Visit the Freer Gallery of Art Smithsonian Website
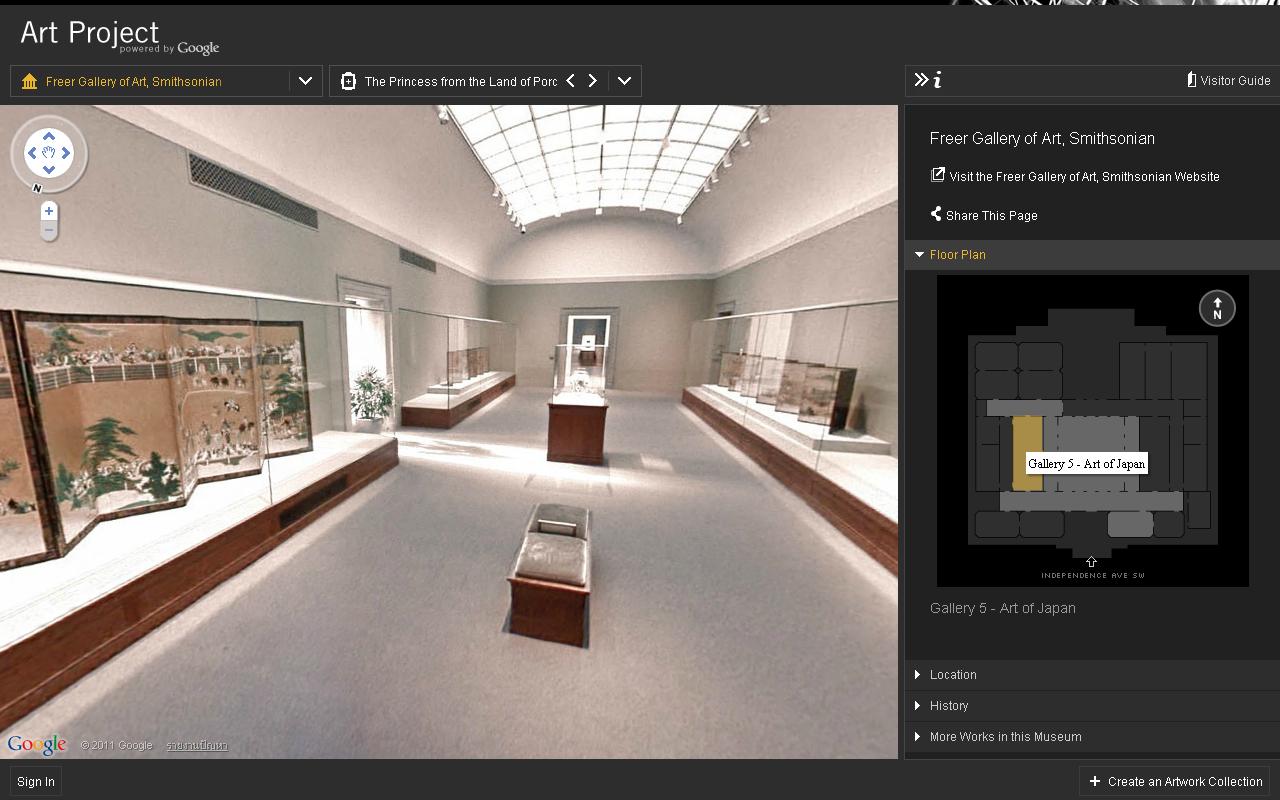 pyautogui.click(x=1075, y=176)
